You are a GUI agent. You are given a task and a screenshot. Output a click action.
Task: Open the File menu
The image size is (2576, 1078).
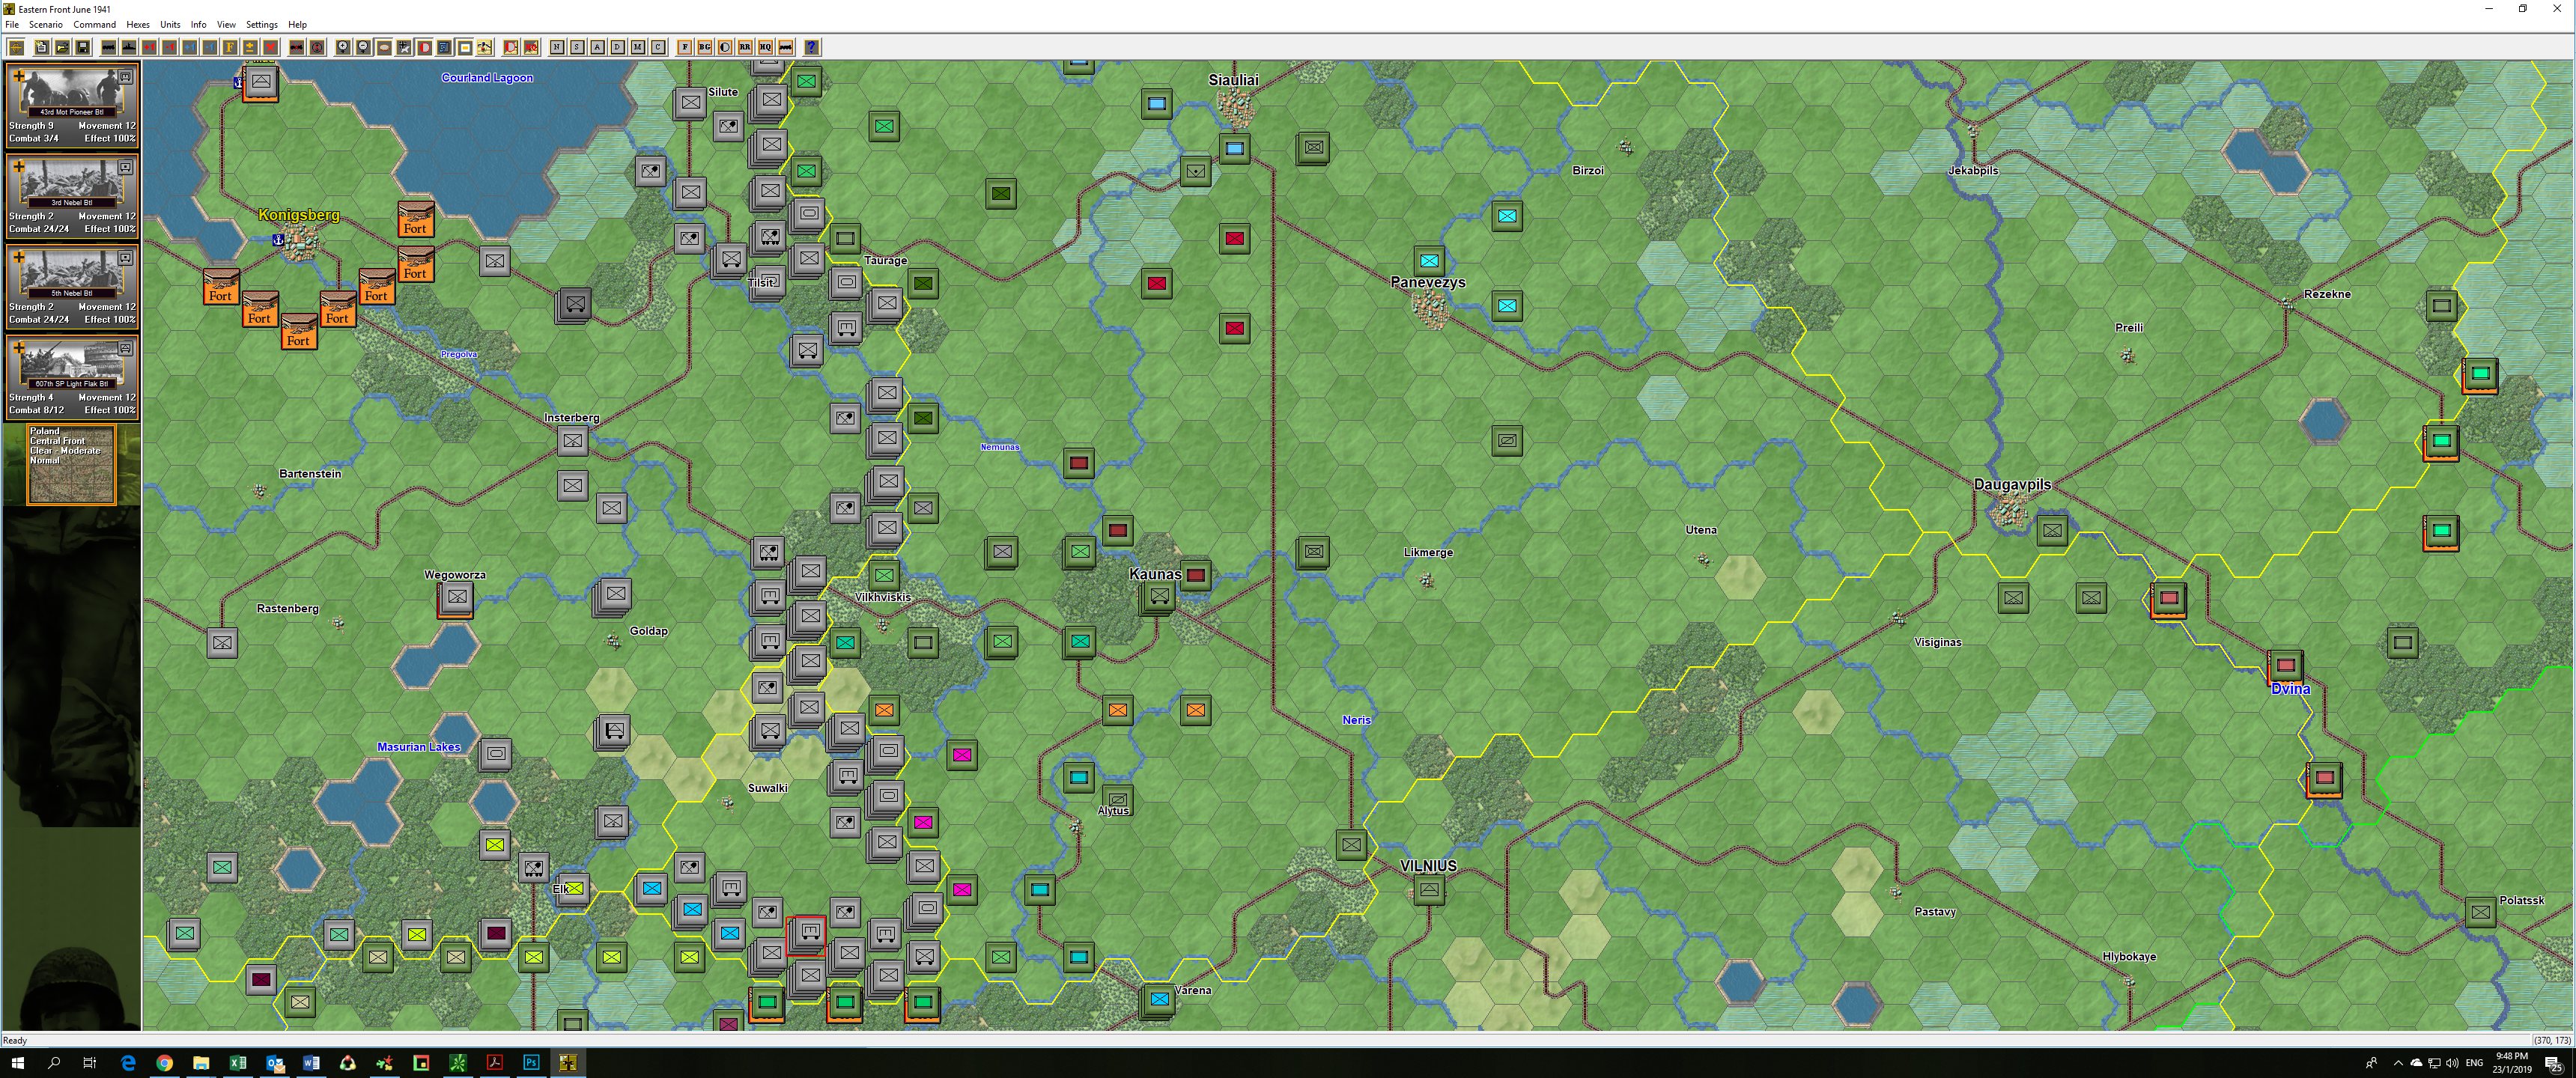point(12,24)
